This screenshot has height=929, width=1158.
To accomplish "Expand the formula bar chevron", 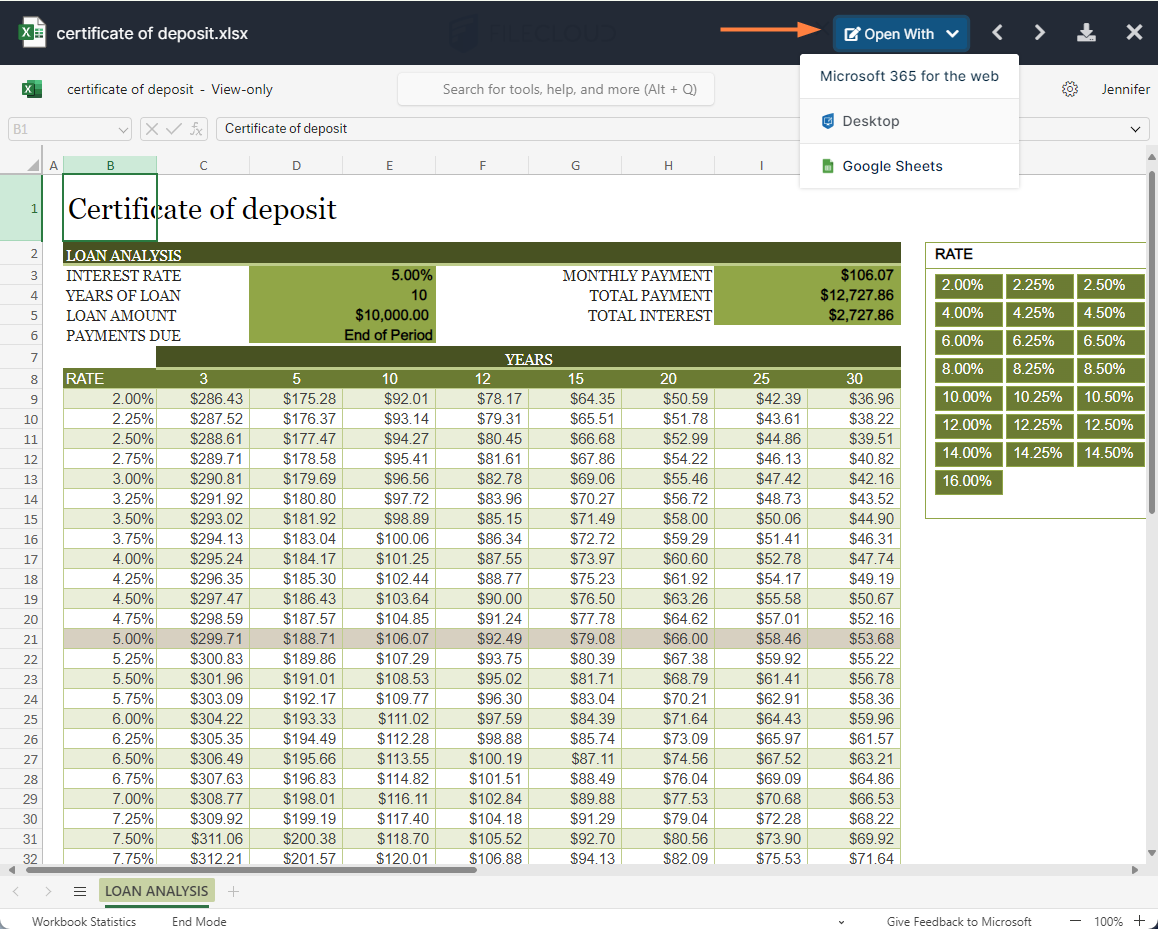I will (x=1135, y=129).
